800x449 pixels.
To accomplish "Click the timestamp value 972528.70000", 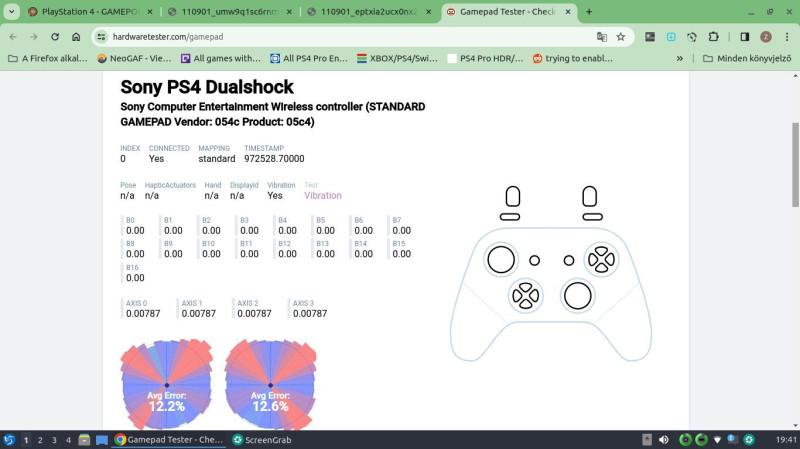I will click(x=274, y=159).
